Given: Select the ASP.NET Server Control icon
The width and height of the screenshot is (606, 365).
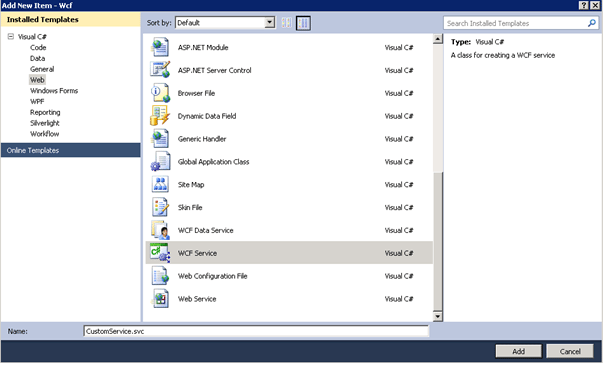Looking at the screenshot, I should 160,70.
